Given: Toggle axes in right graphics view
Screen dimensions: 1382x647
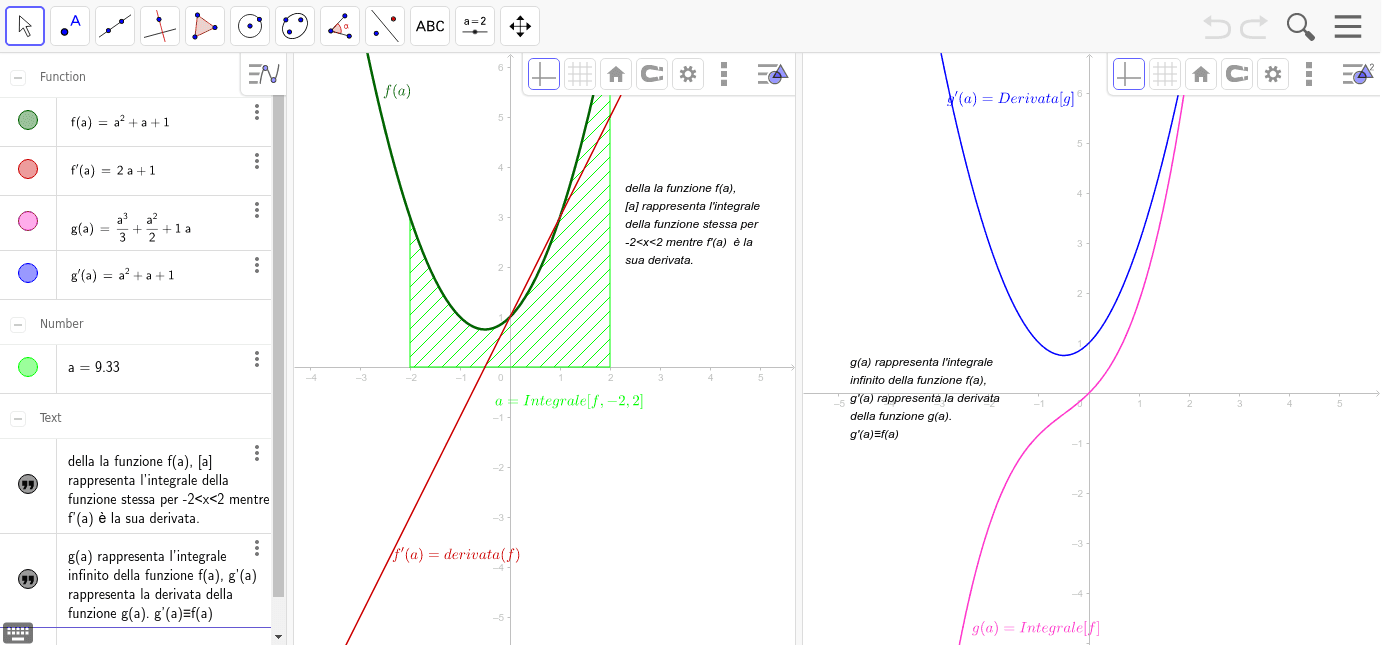Looking at the screenshot, I should [x=1129, y=74].
